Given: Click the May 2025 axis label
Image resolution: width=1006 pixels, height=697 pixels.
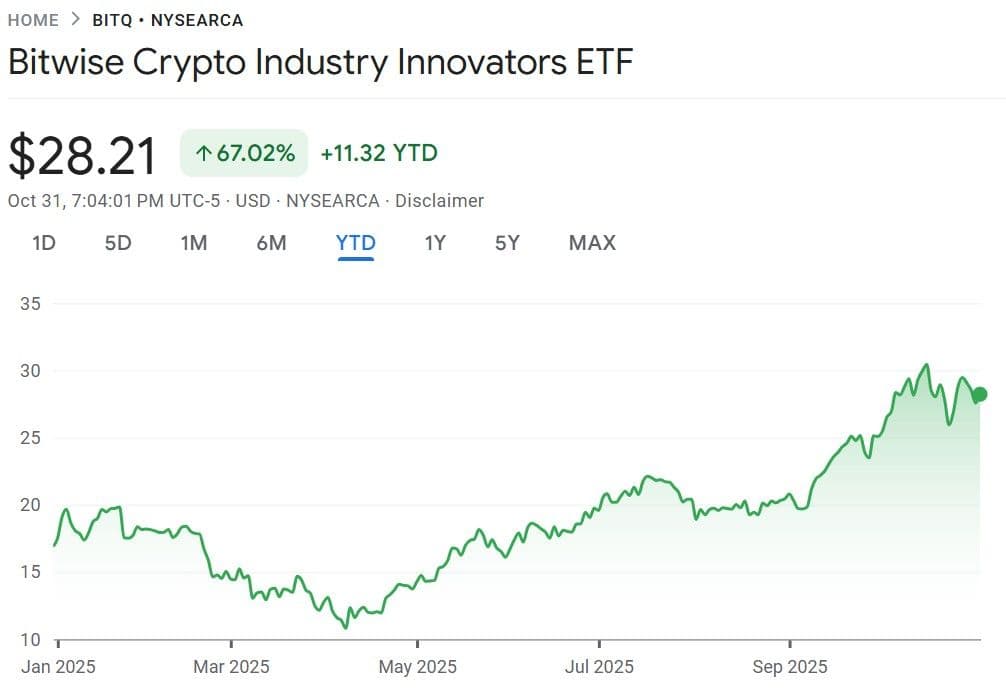Looking at the screenshot, I should pos(418,667).
